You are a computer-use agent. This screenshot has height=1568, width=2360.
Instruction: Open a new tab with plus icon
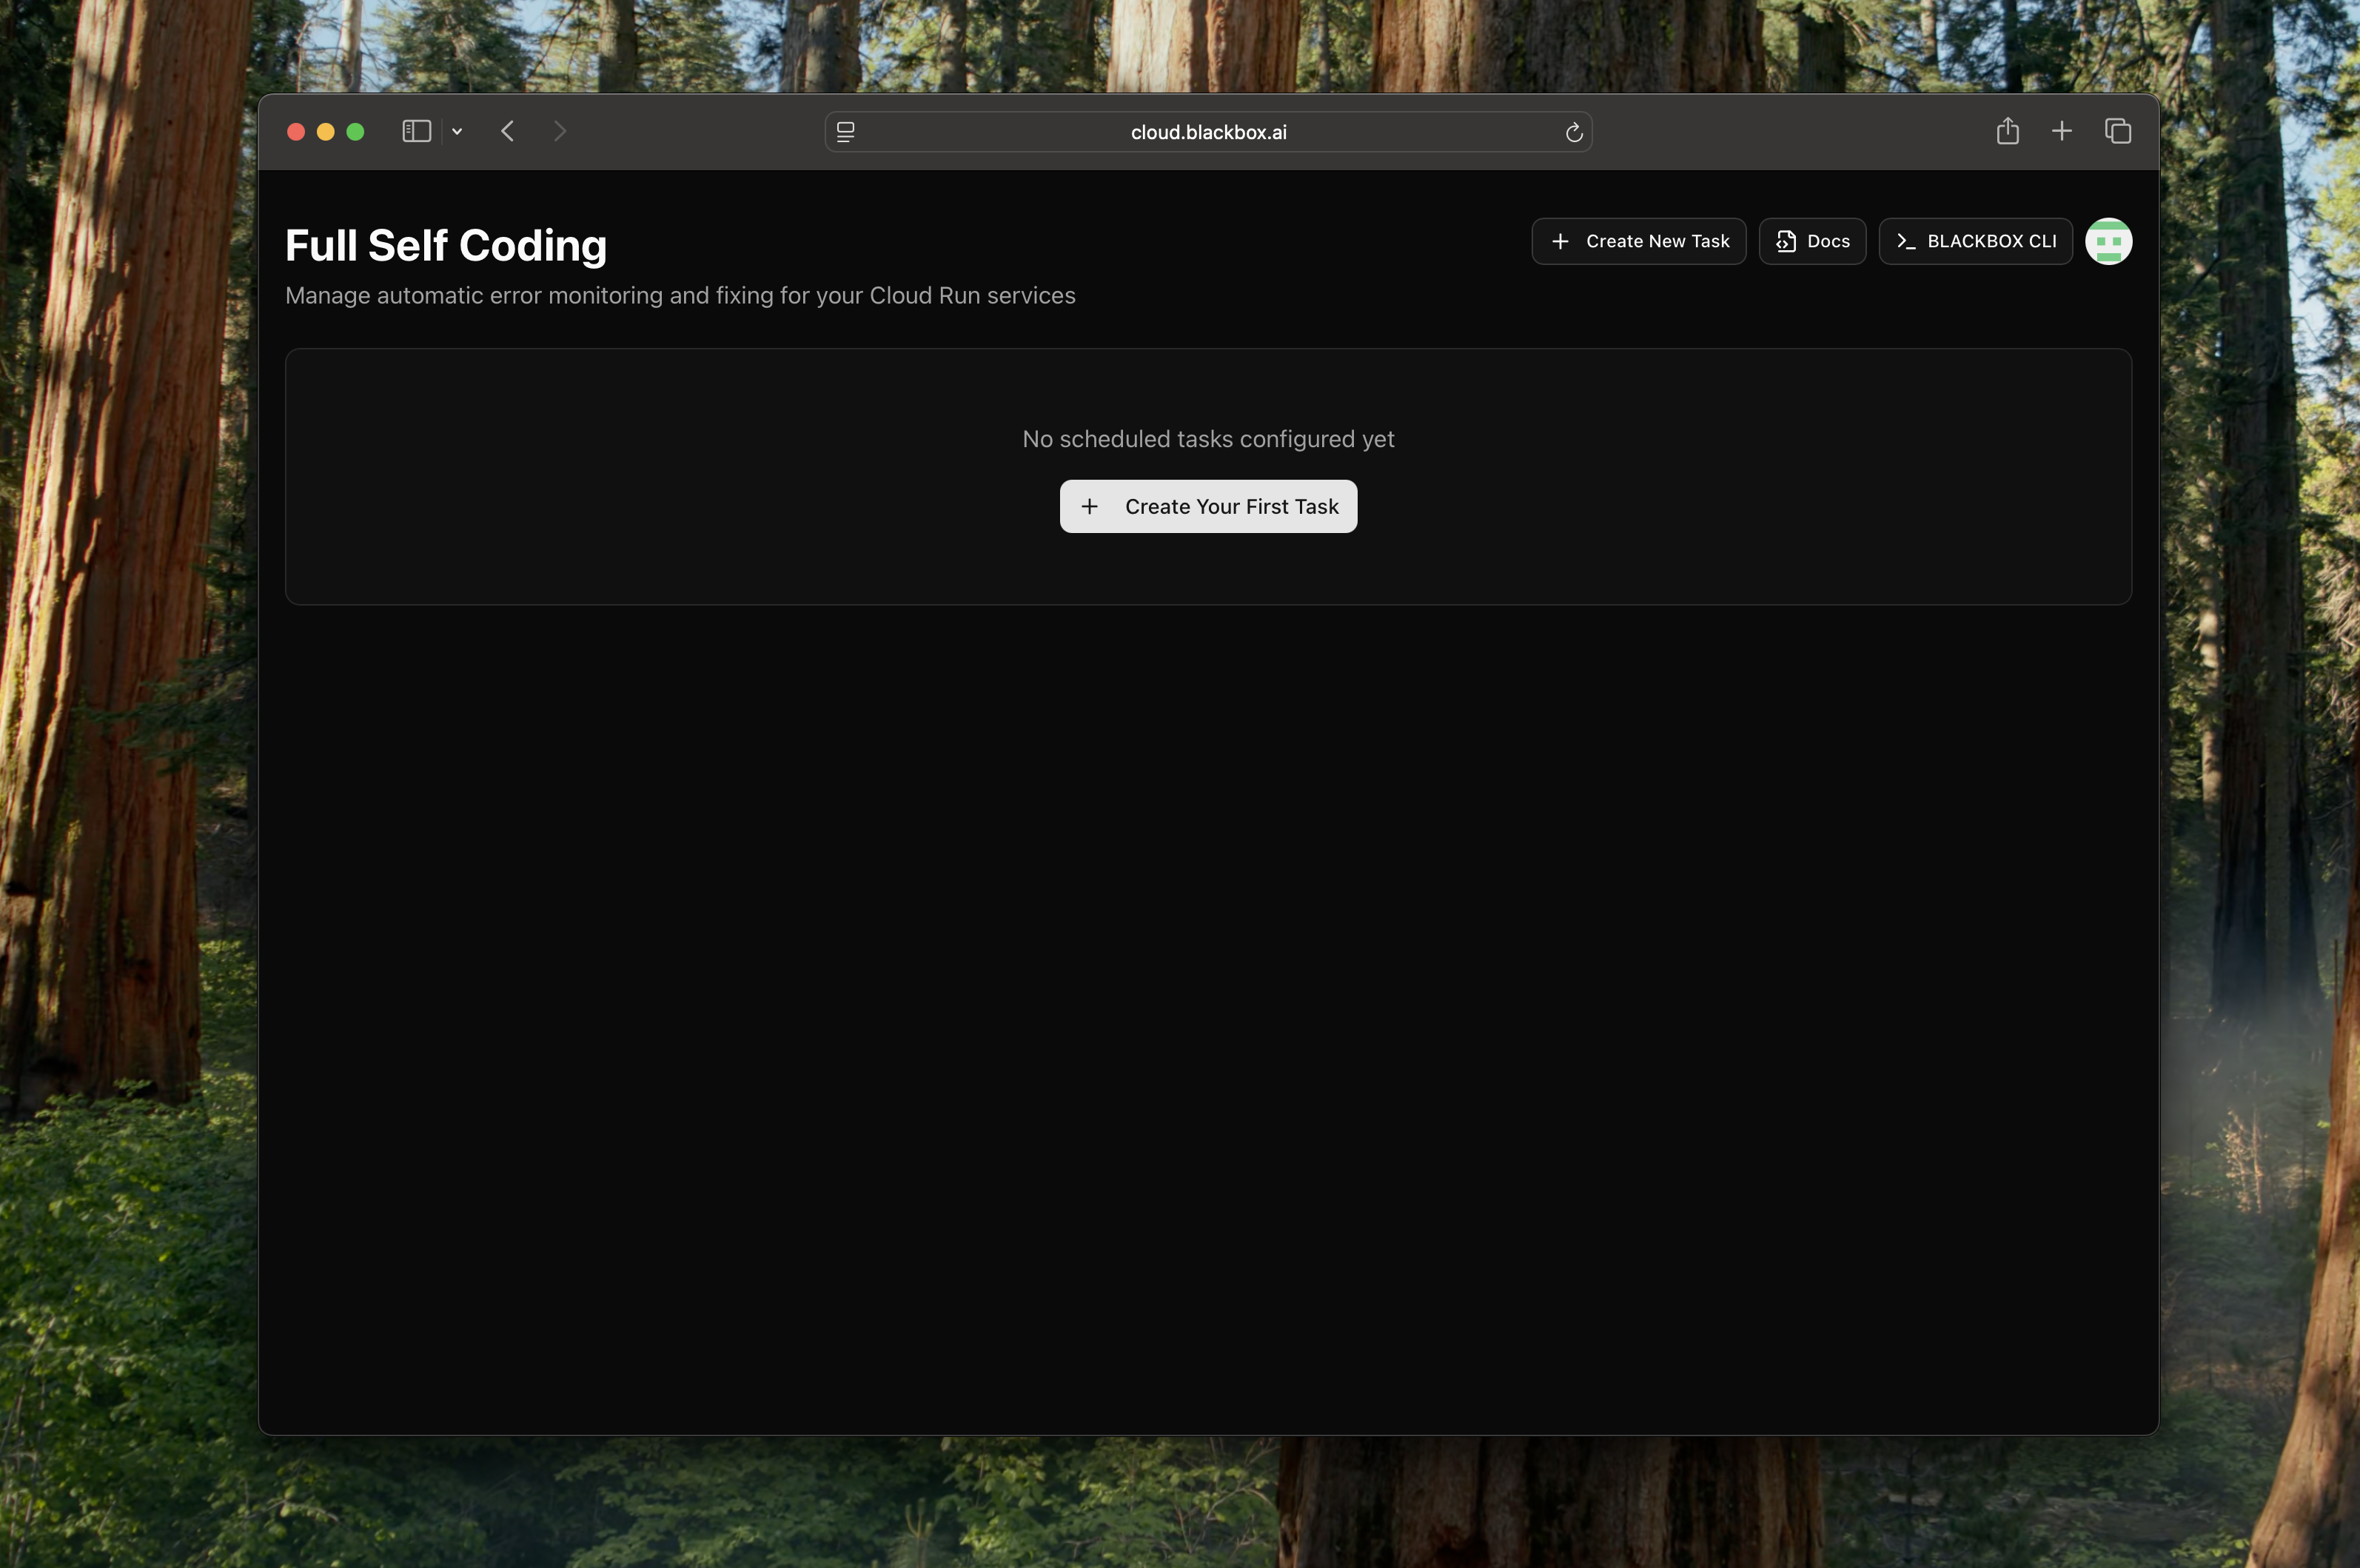click(2061, 131)
